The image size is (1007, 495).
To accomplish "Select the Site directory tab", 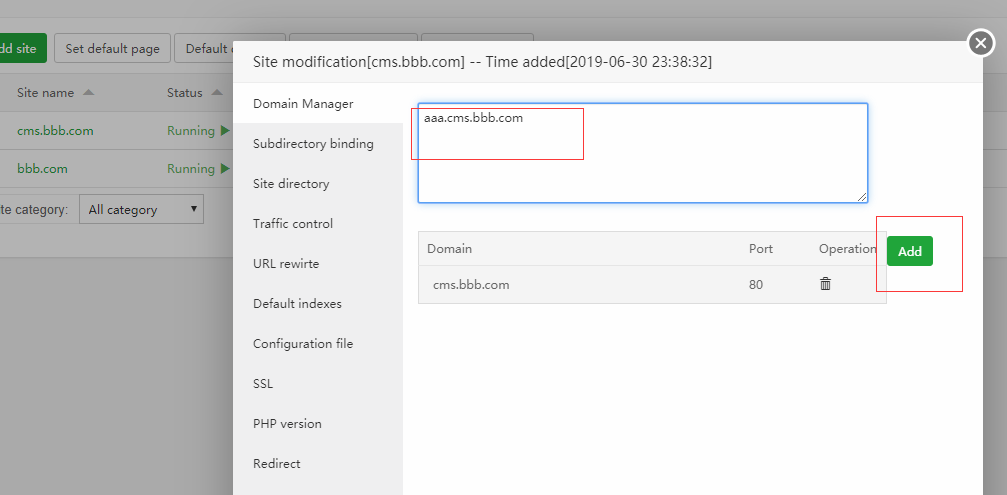I will tap(291, 184).
